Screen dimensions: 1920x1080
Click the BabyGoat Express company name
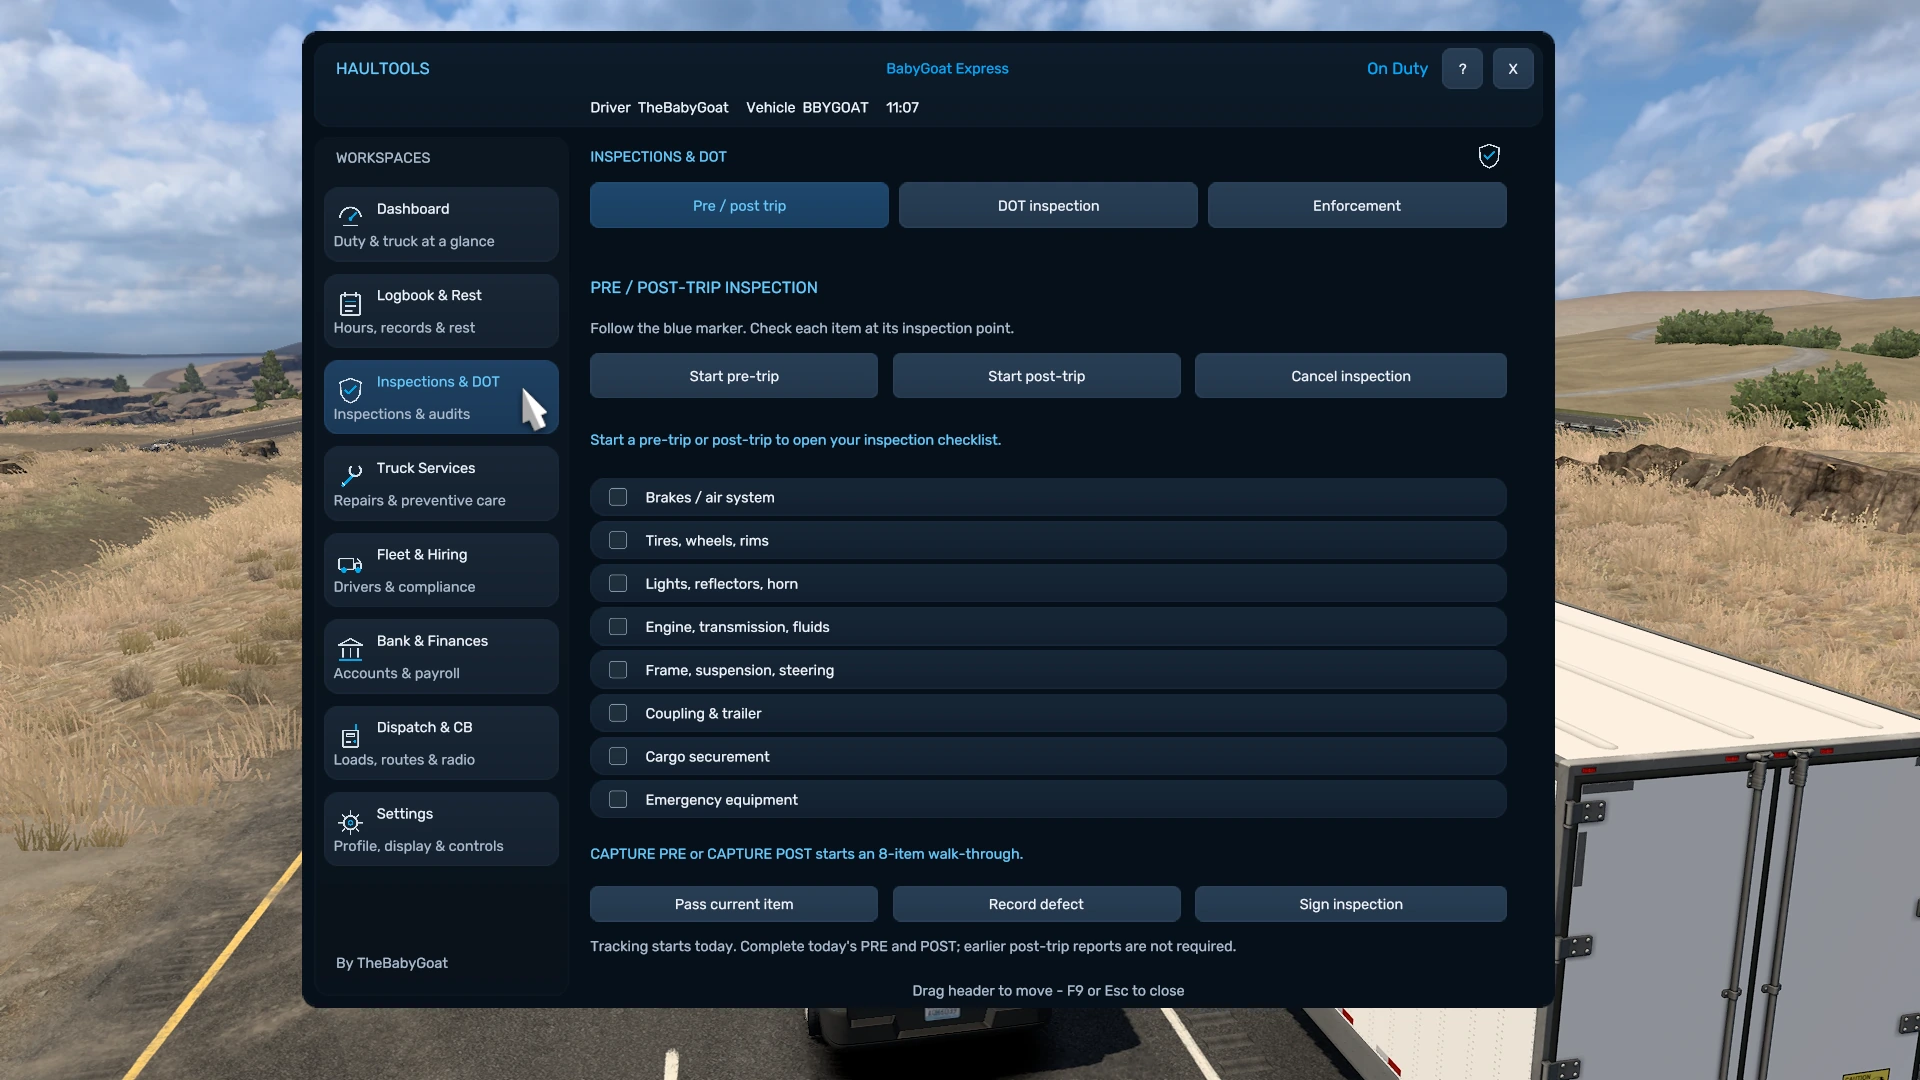coord(947,69)
